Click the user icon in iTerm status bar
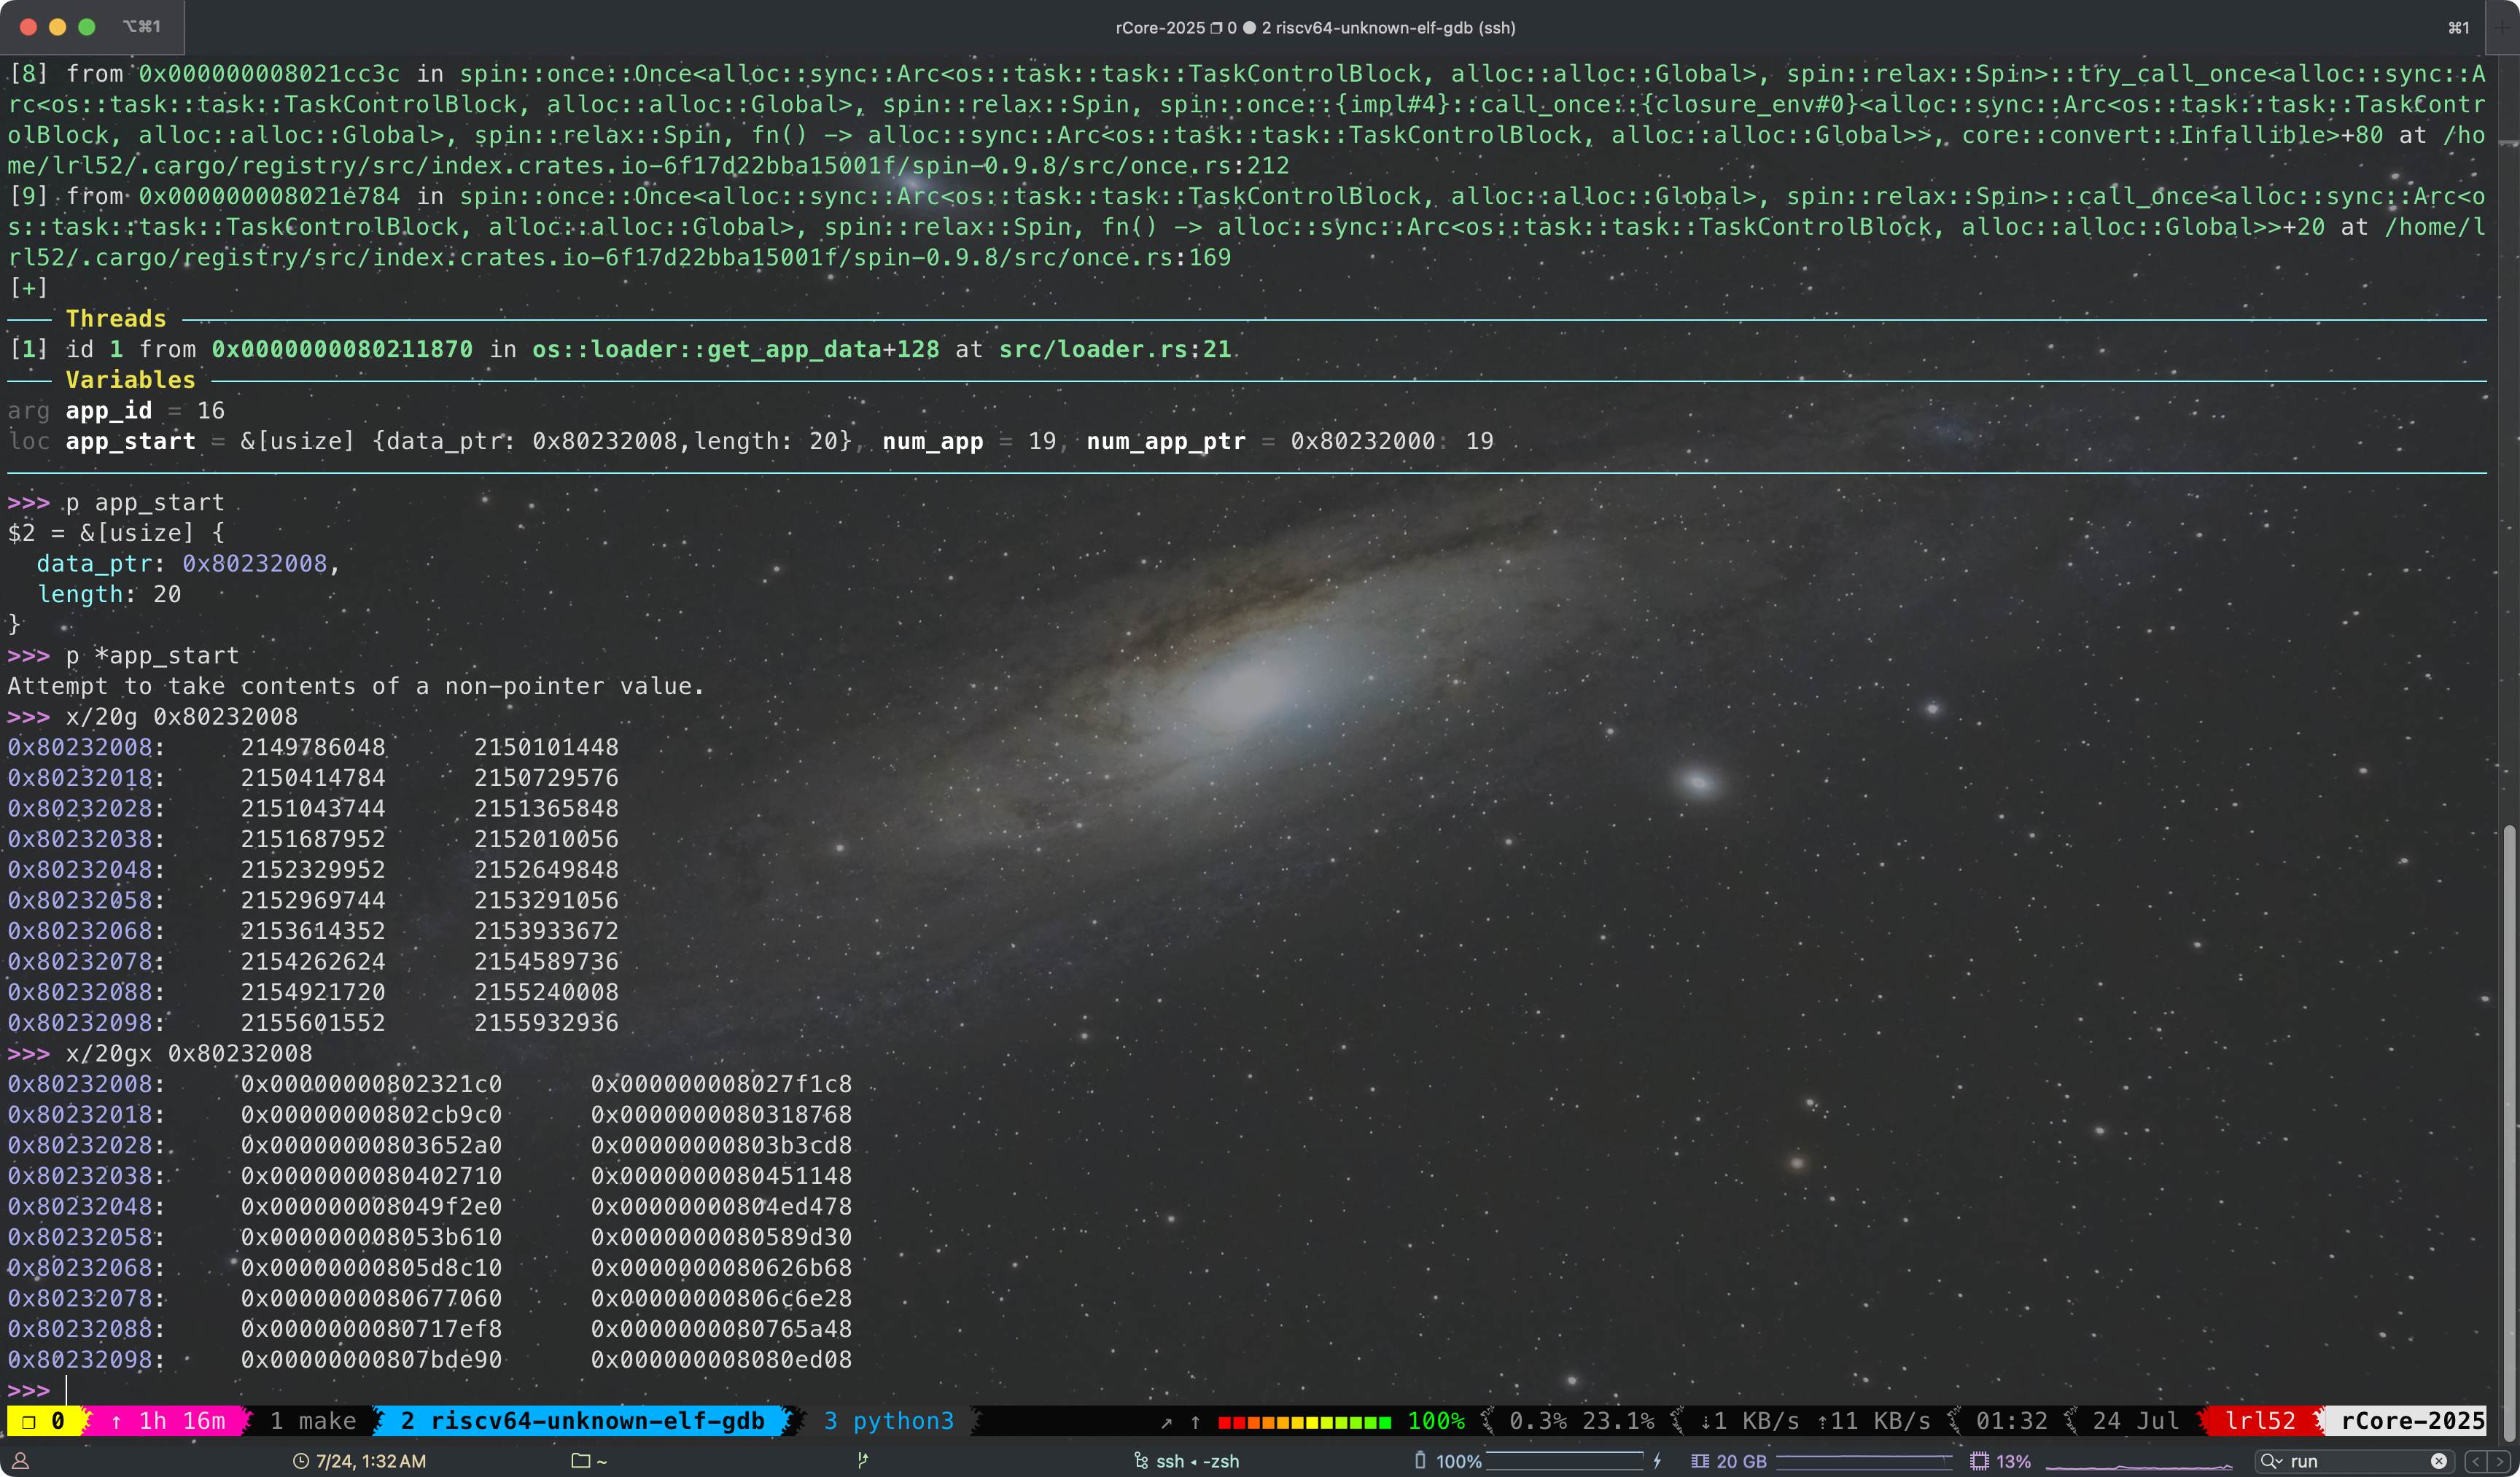2520x1477 pixels. pos(20,1461)
